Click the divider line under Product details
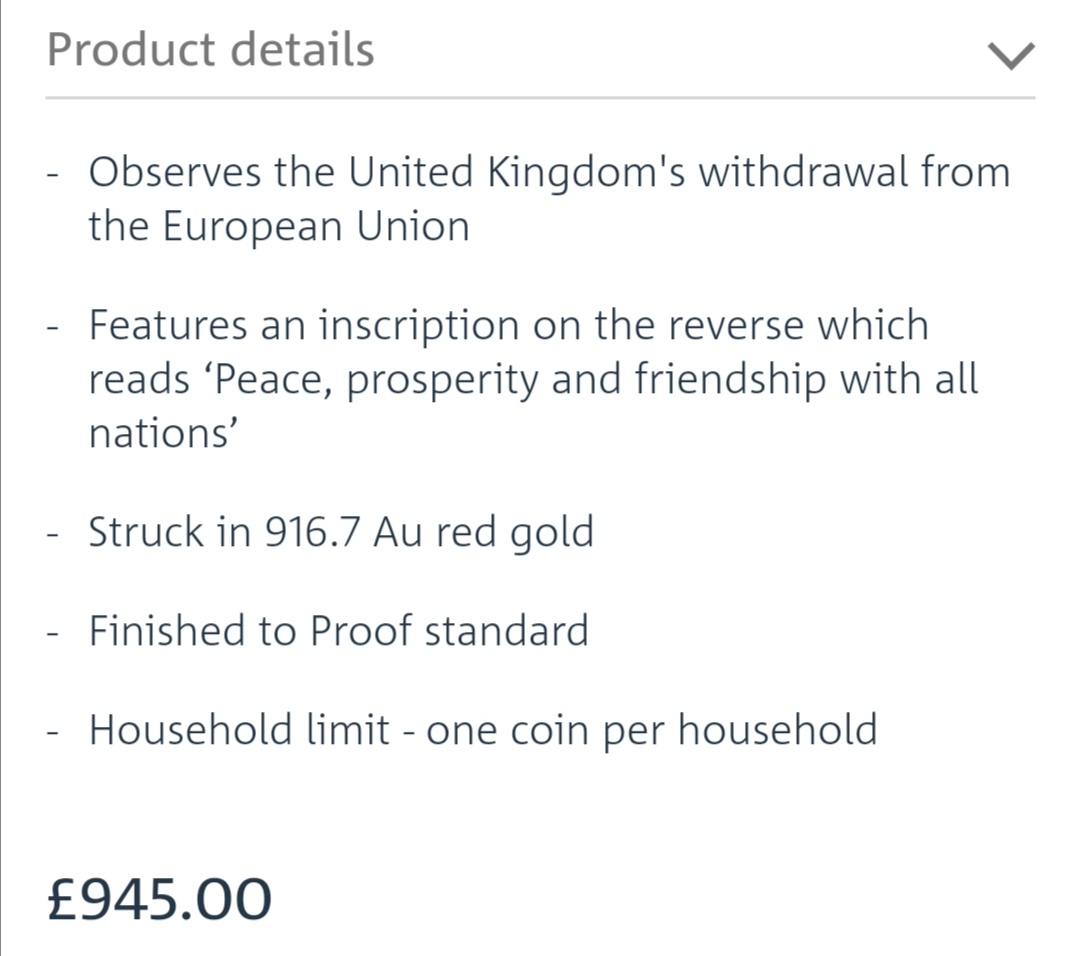 [540, 98]
